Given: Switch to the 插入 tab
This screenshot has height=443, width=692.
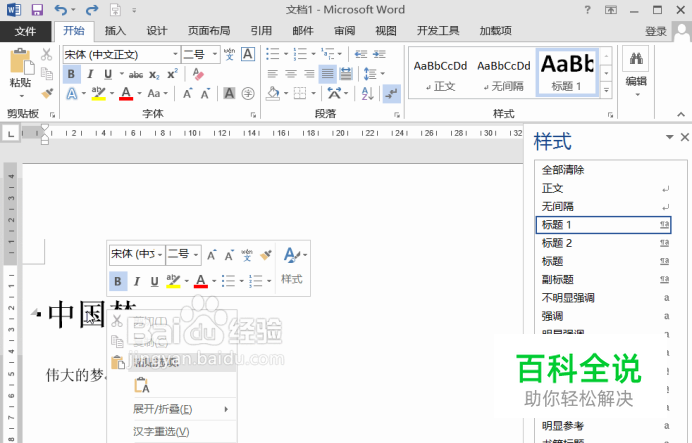Looking at the screenshot, I should pos(115,30).
